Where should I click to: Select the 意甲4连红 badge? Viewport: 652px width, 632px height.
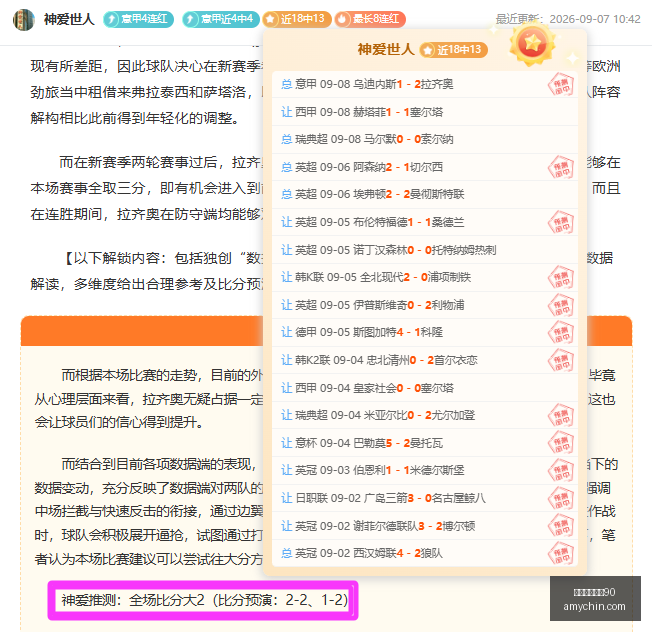point(138,19)
